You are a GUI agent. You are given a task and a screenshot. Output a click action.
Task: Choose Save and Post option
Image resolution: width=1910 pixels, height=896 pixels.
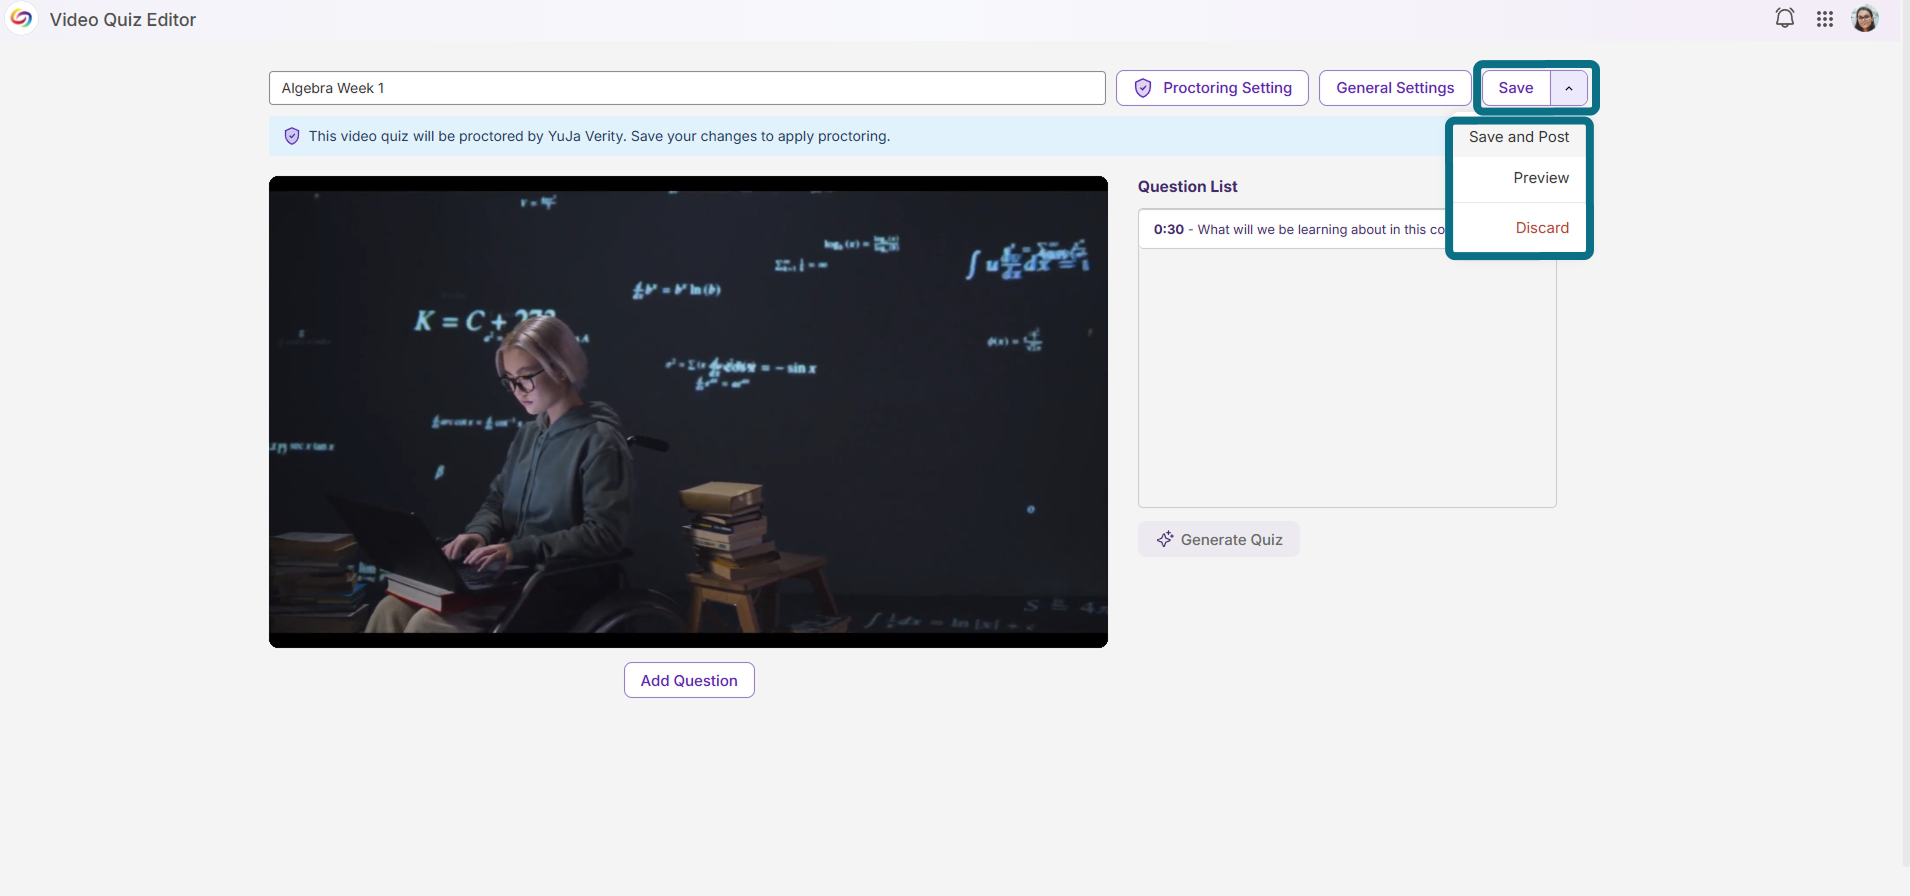tap(1519, 137)
